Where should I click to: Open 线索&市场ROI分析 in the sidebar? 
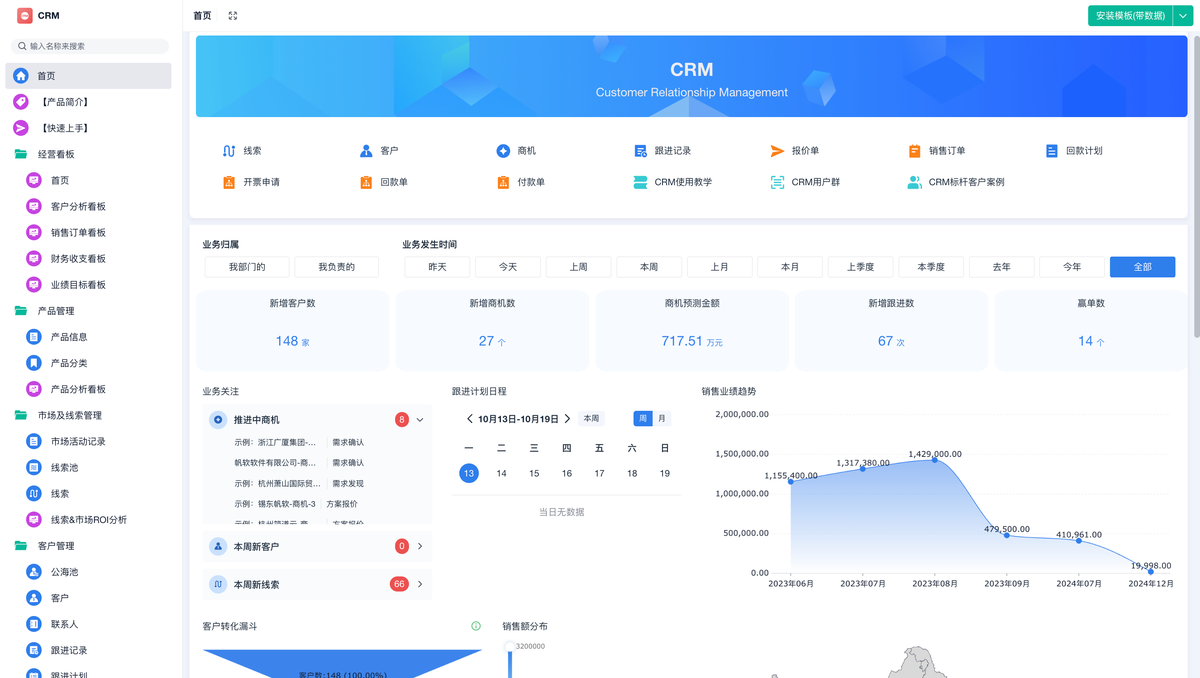[90, 520]
